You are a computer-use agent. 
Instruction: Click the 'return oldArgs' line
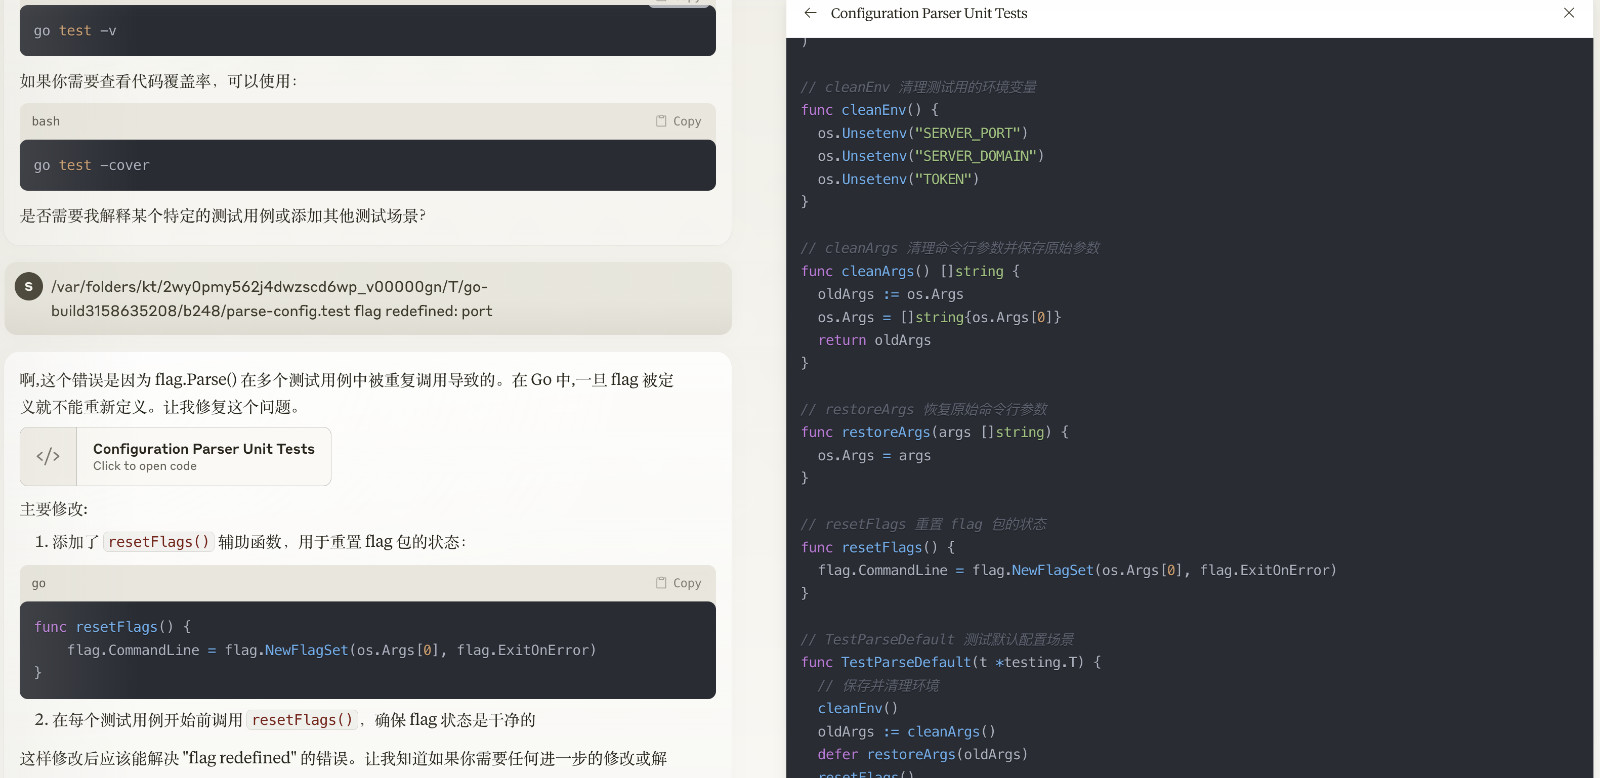point(874,340)
